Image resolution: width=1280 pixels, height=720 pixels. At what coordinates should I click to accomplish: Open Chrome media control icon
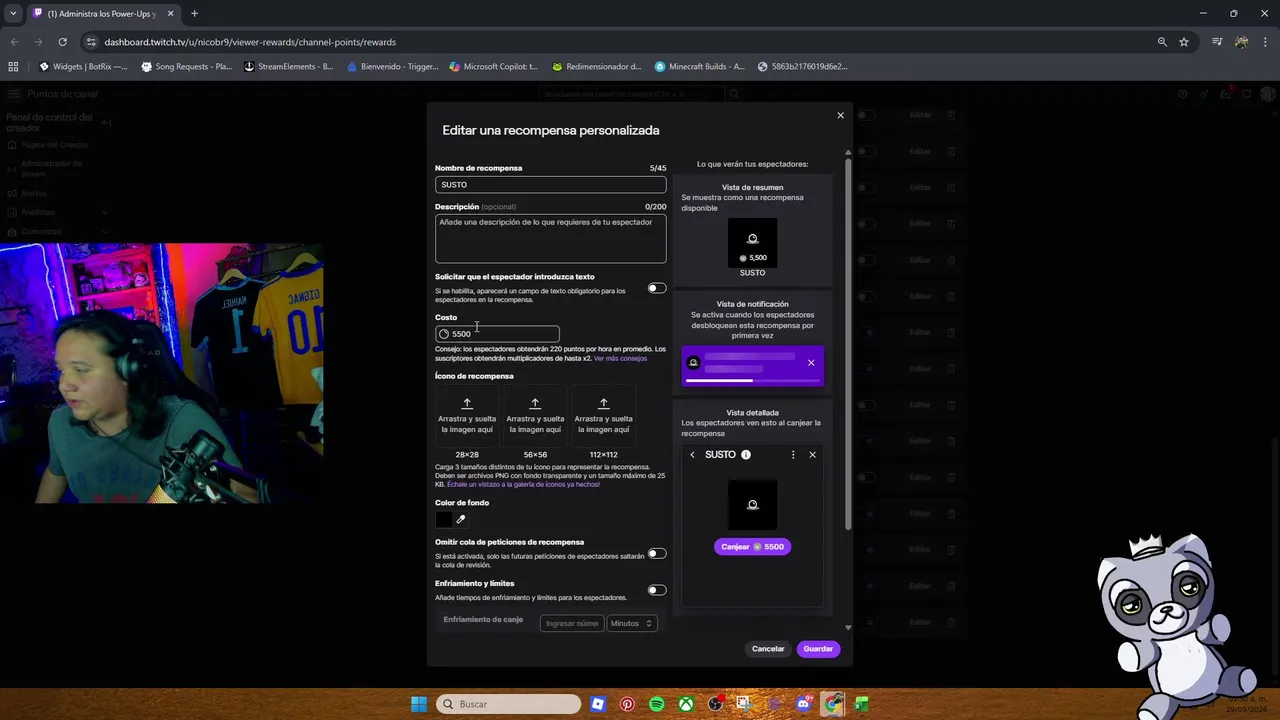[1217, 42]
